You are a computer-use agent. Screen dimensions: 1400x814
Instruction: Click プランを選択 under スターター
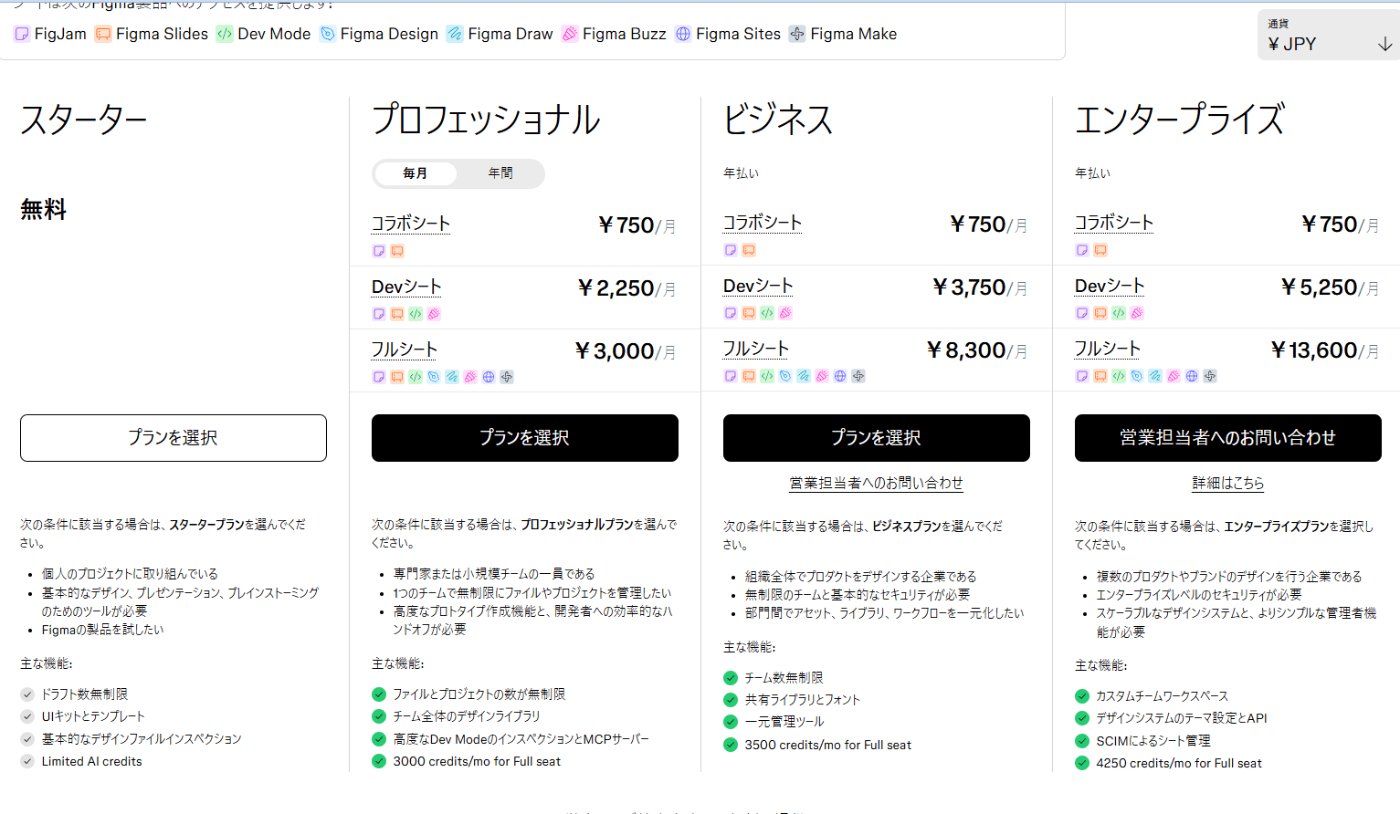[x=173, y=438]
